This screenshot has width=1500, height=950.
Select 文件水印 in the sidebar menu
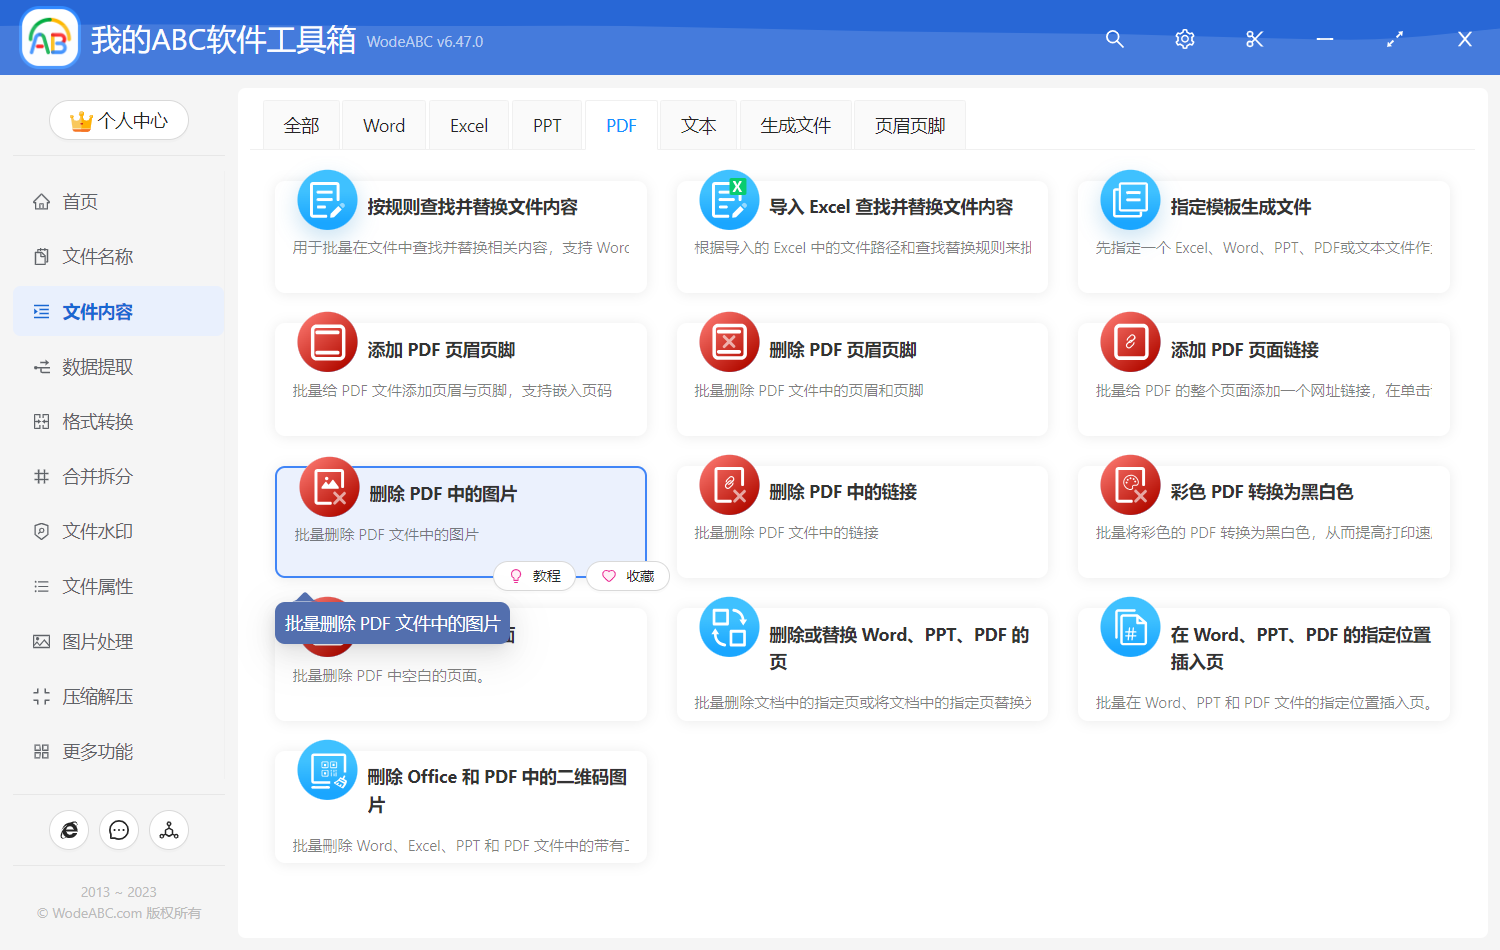97,532
